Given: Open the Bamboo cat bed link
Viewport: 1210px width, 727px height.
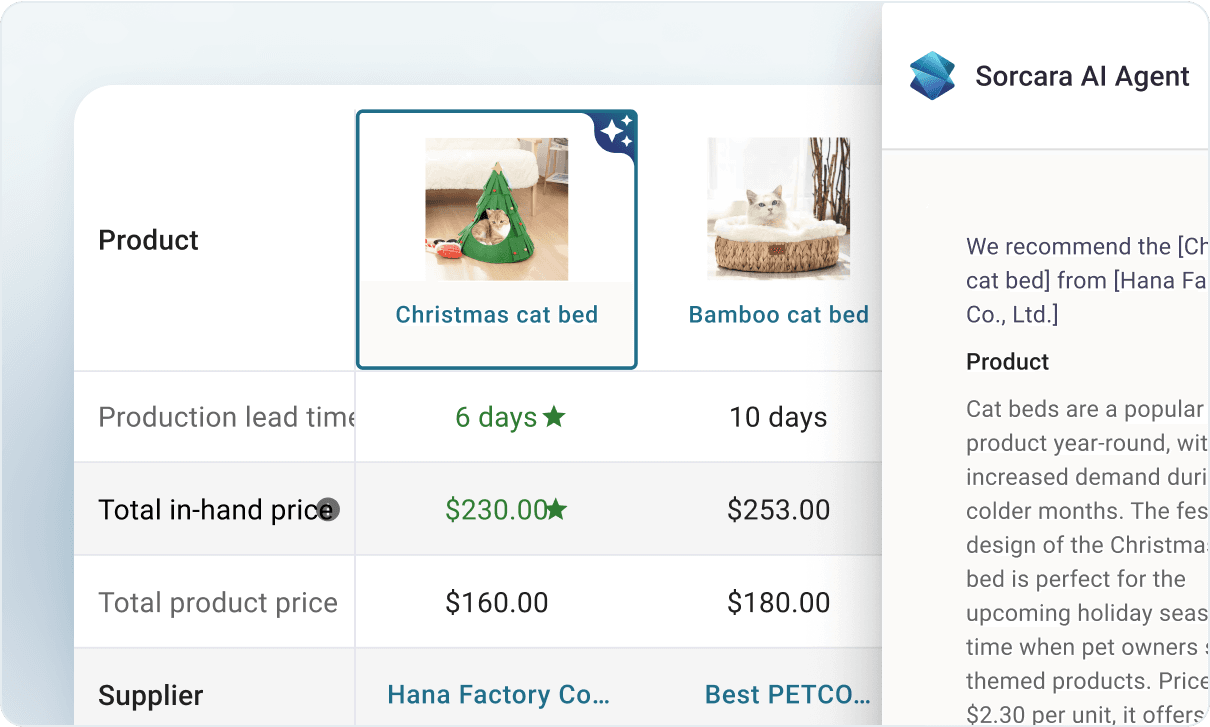Looking at the screenshot, I should point(779,314).
